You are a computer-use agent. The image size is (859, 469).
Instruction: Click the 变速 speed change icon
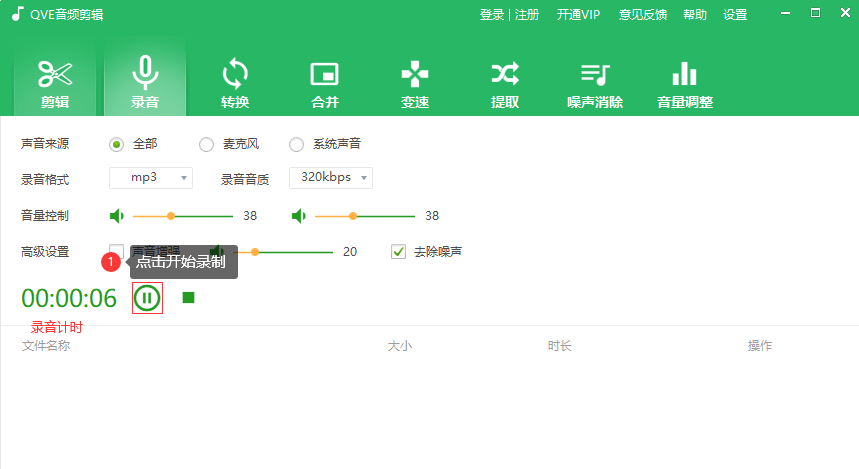pos(415,82)
